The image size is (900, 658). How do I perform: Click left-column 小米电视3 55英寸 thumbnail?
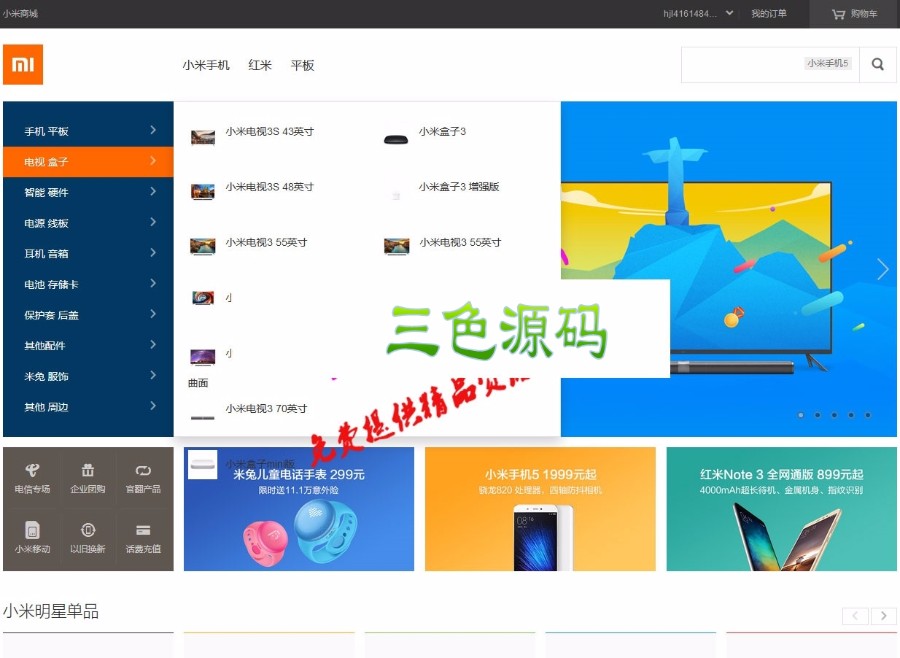203,247
